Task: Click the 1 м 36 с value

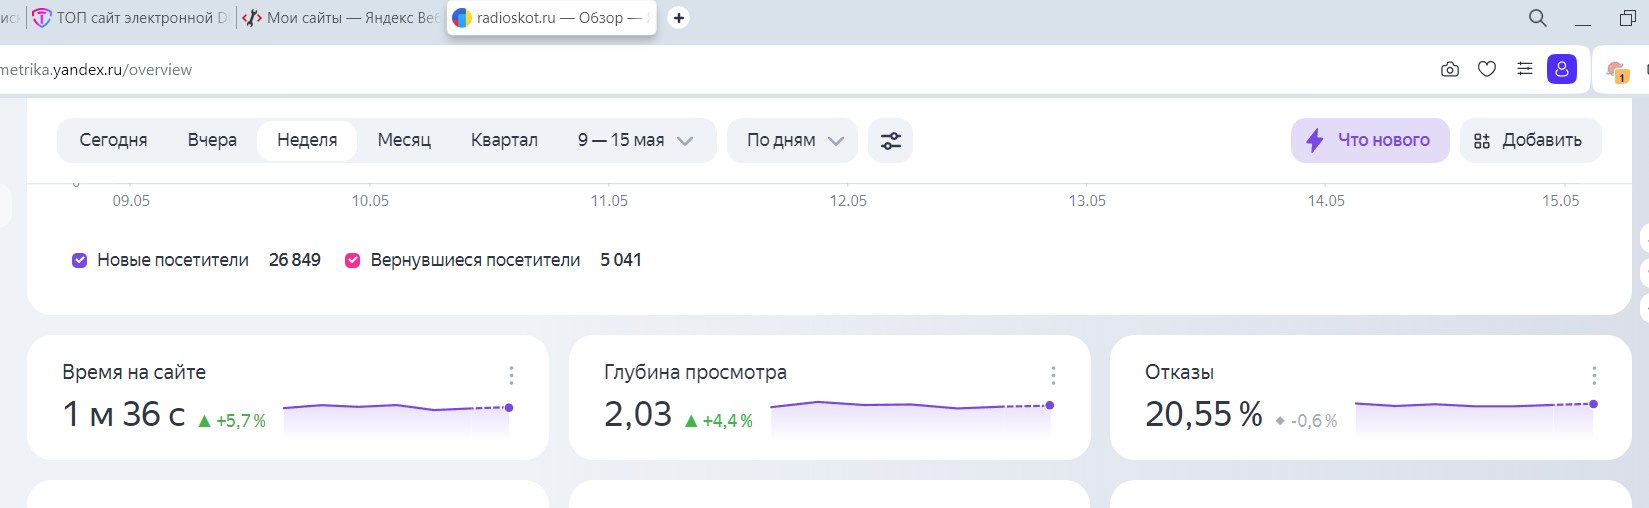Action: (x=124, y=414)
